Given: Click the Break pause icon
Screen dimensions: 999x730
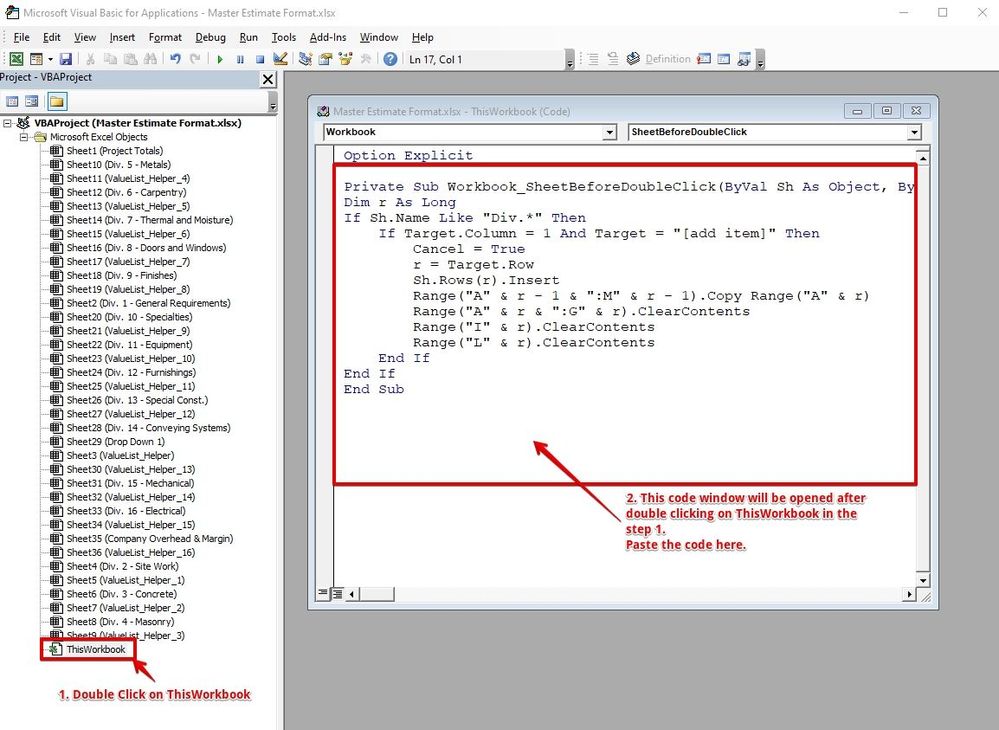Looking at the screenshot, I should [240, 59].
